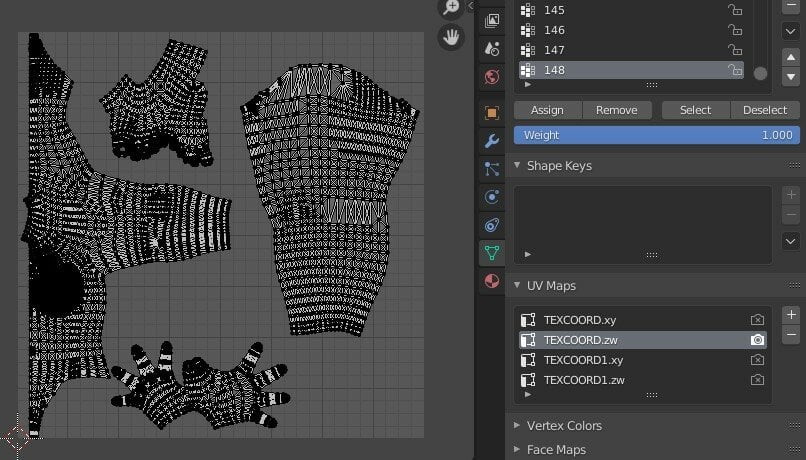Select vertex group 148

(631, 70)
